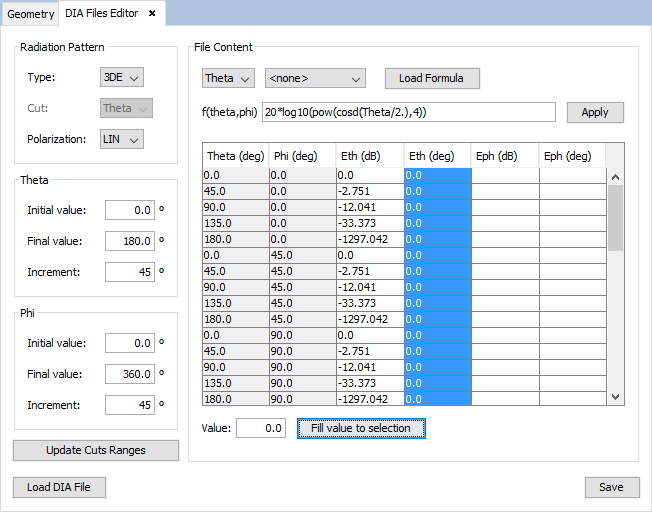Open the radiation pattern Type dropdown

click(x=122, y=77)
